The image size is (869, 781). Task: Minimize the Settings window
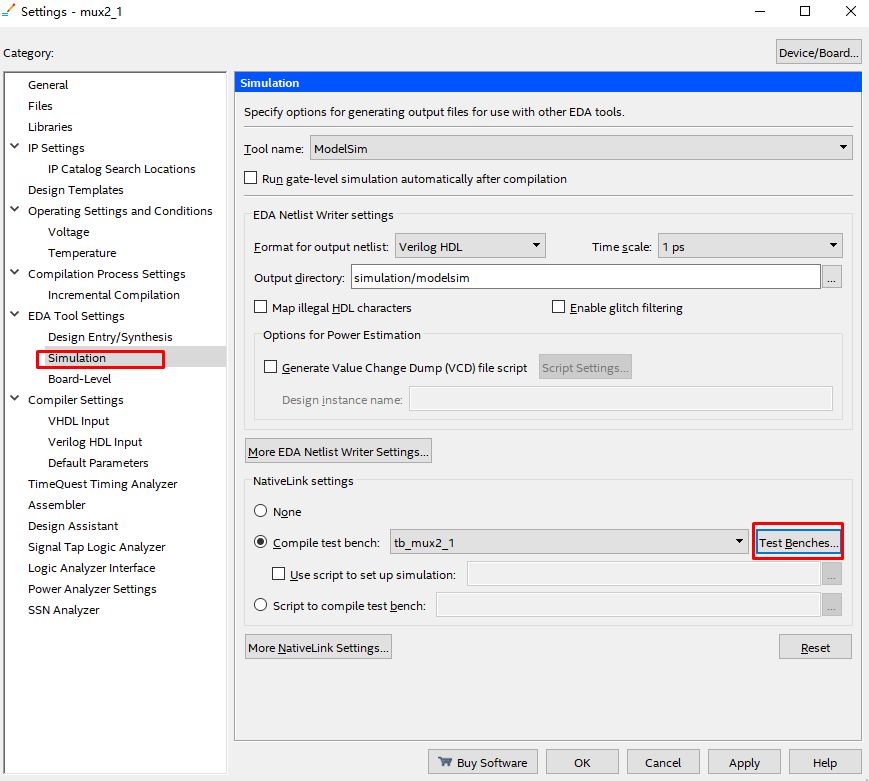click(760, 11)
